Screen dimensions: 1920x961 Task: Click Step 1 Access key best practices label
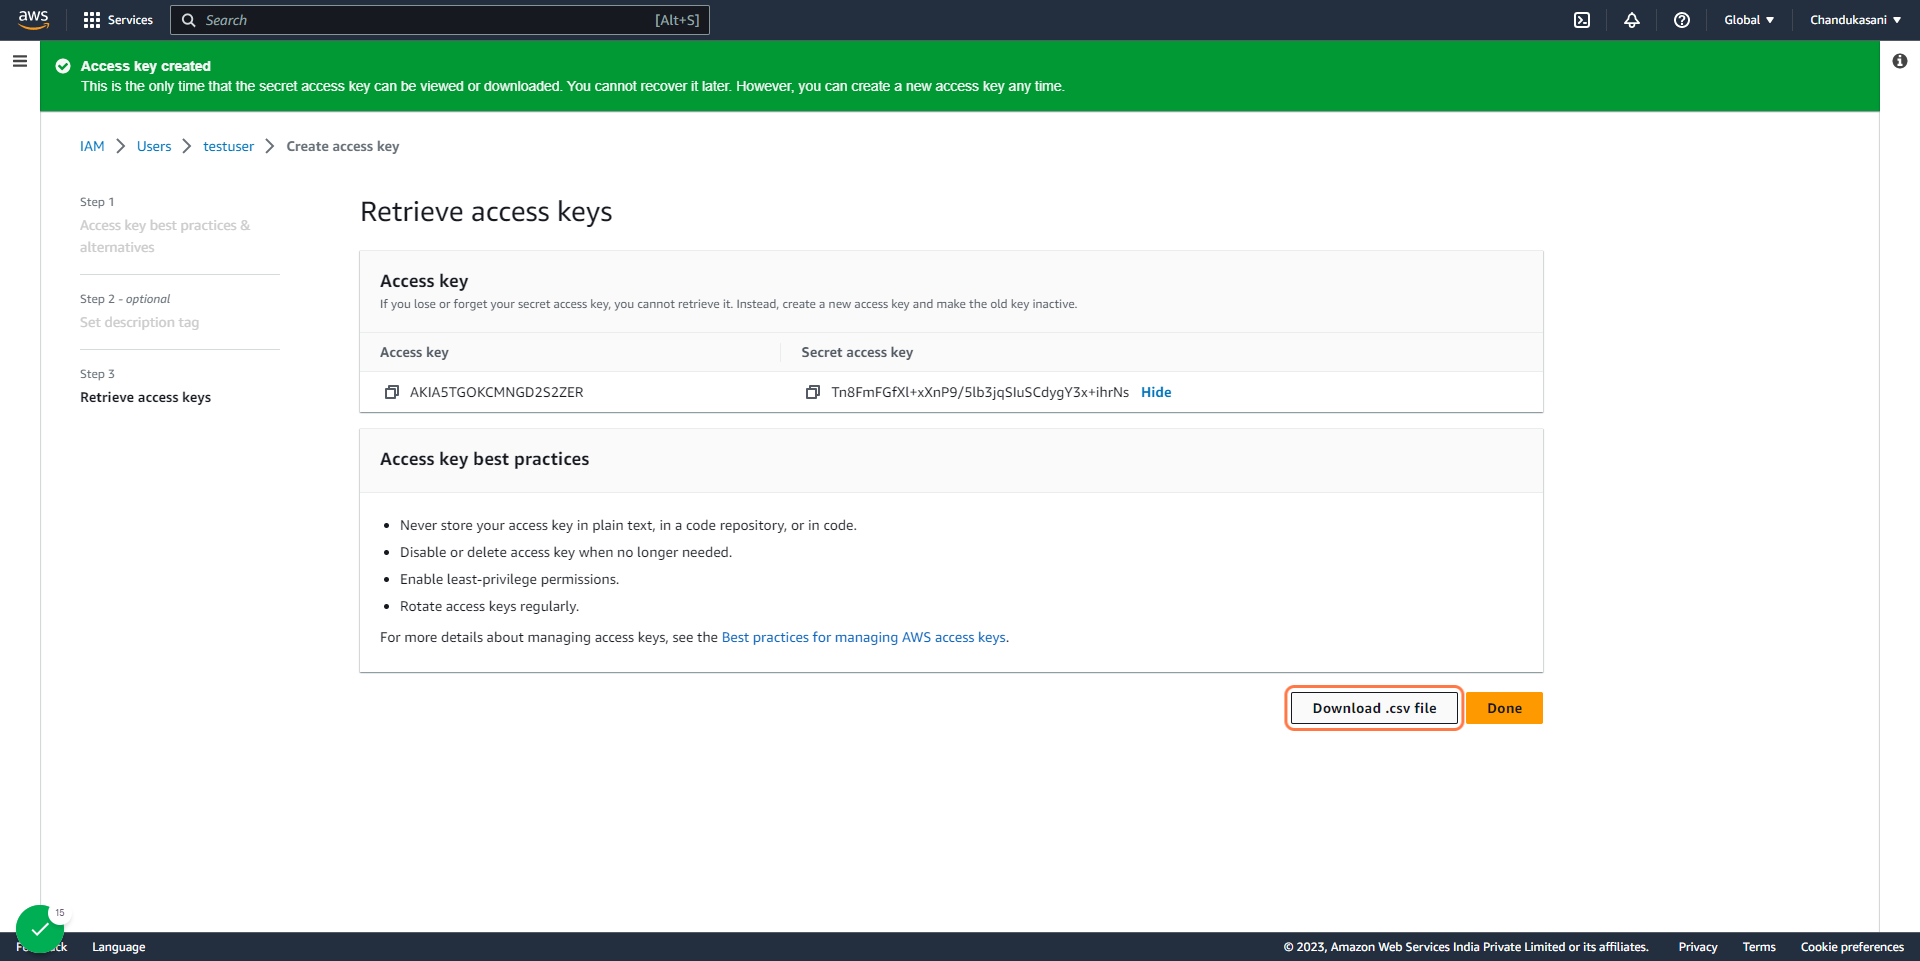click(165, 236)
